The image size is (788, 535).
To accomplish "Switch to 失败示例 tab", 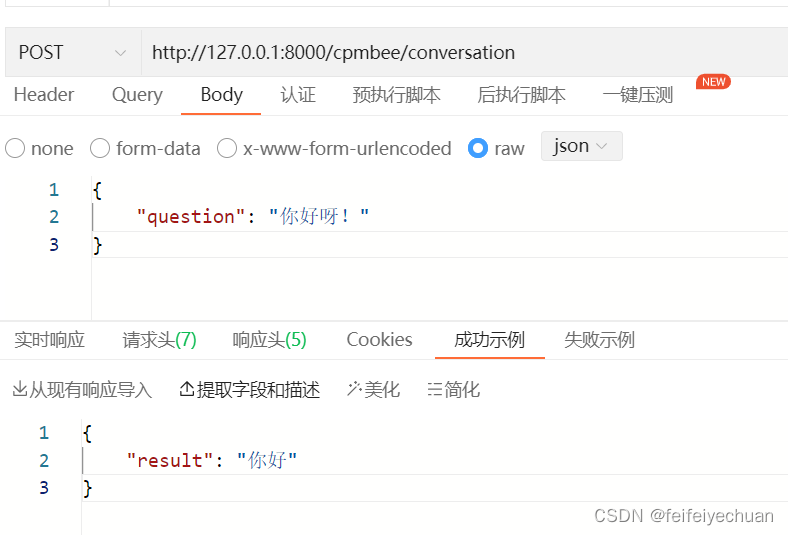I will pos(600,340).
